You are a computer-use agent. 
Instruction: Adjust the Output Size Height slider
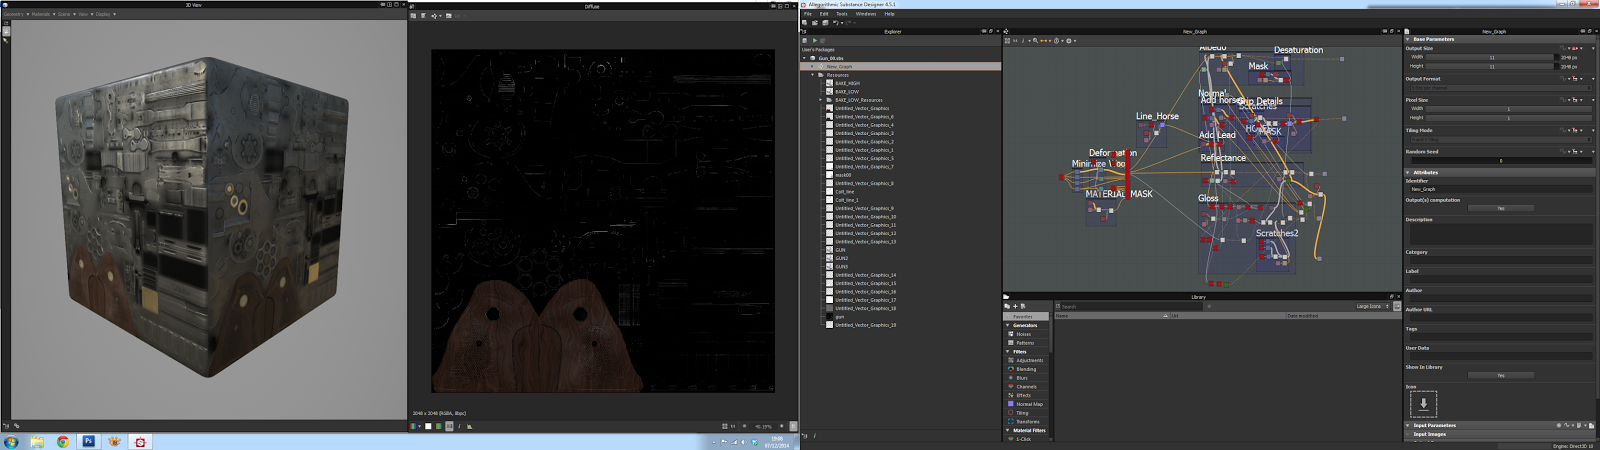click(x=1492, y=66)
